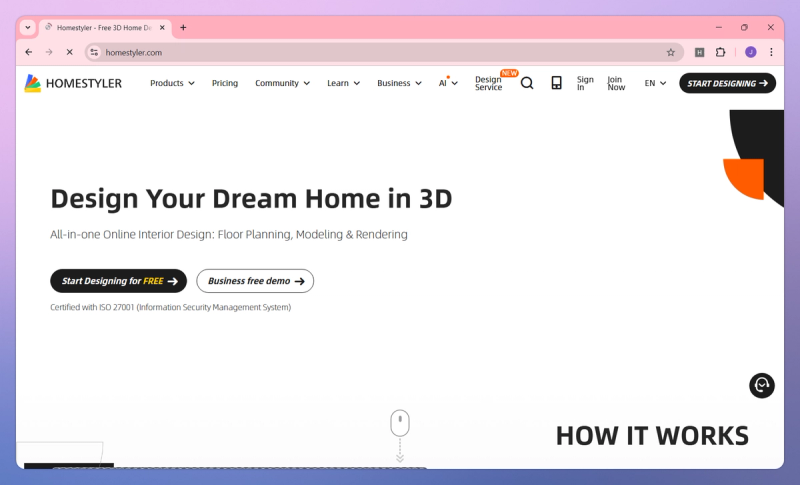Click the ISO 27001 certification text
Image resolution: width=800 pixels, height=485 pixels.
coord(170,307)
